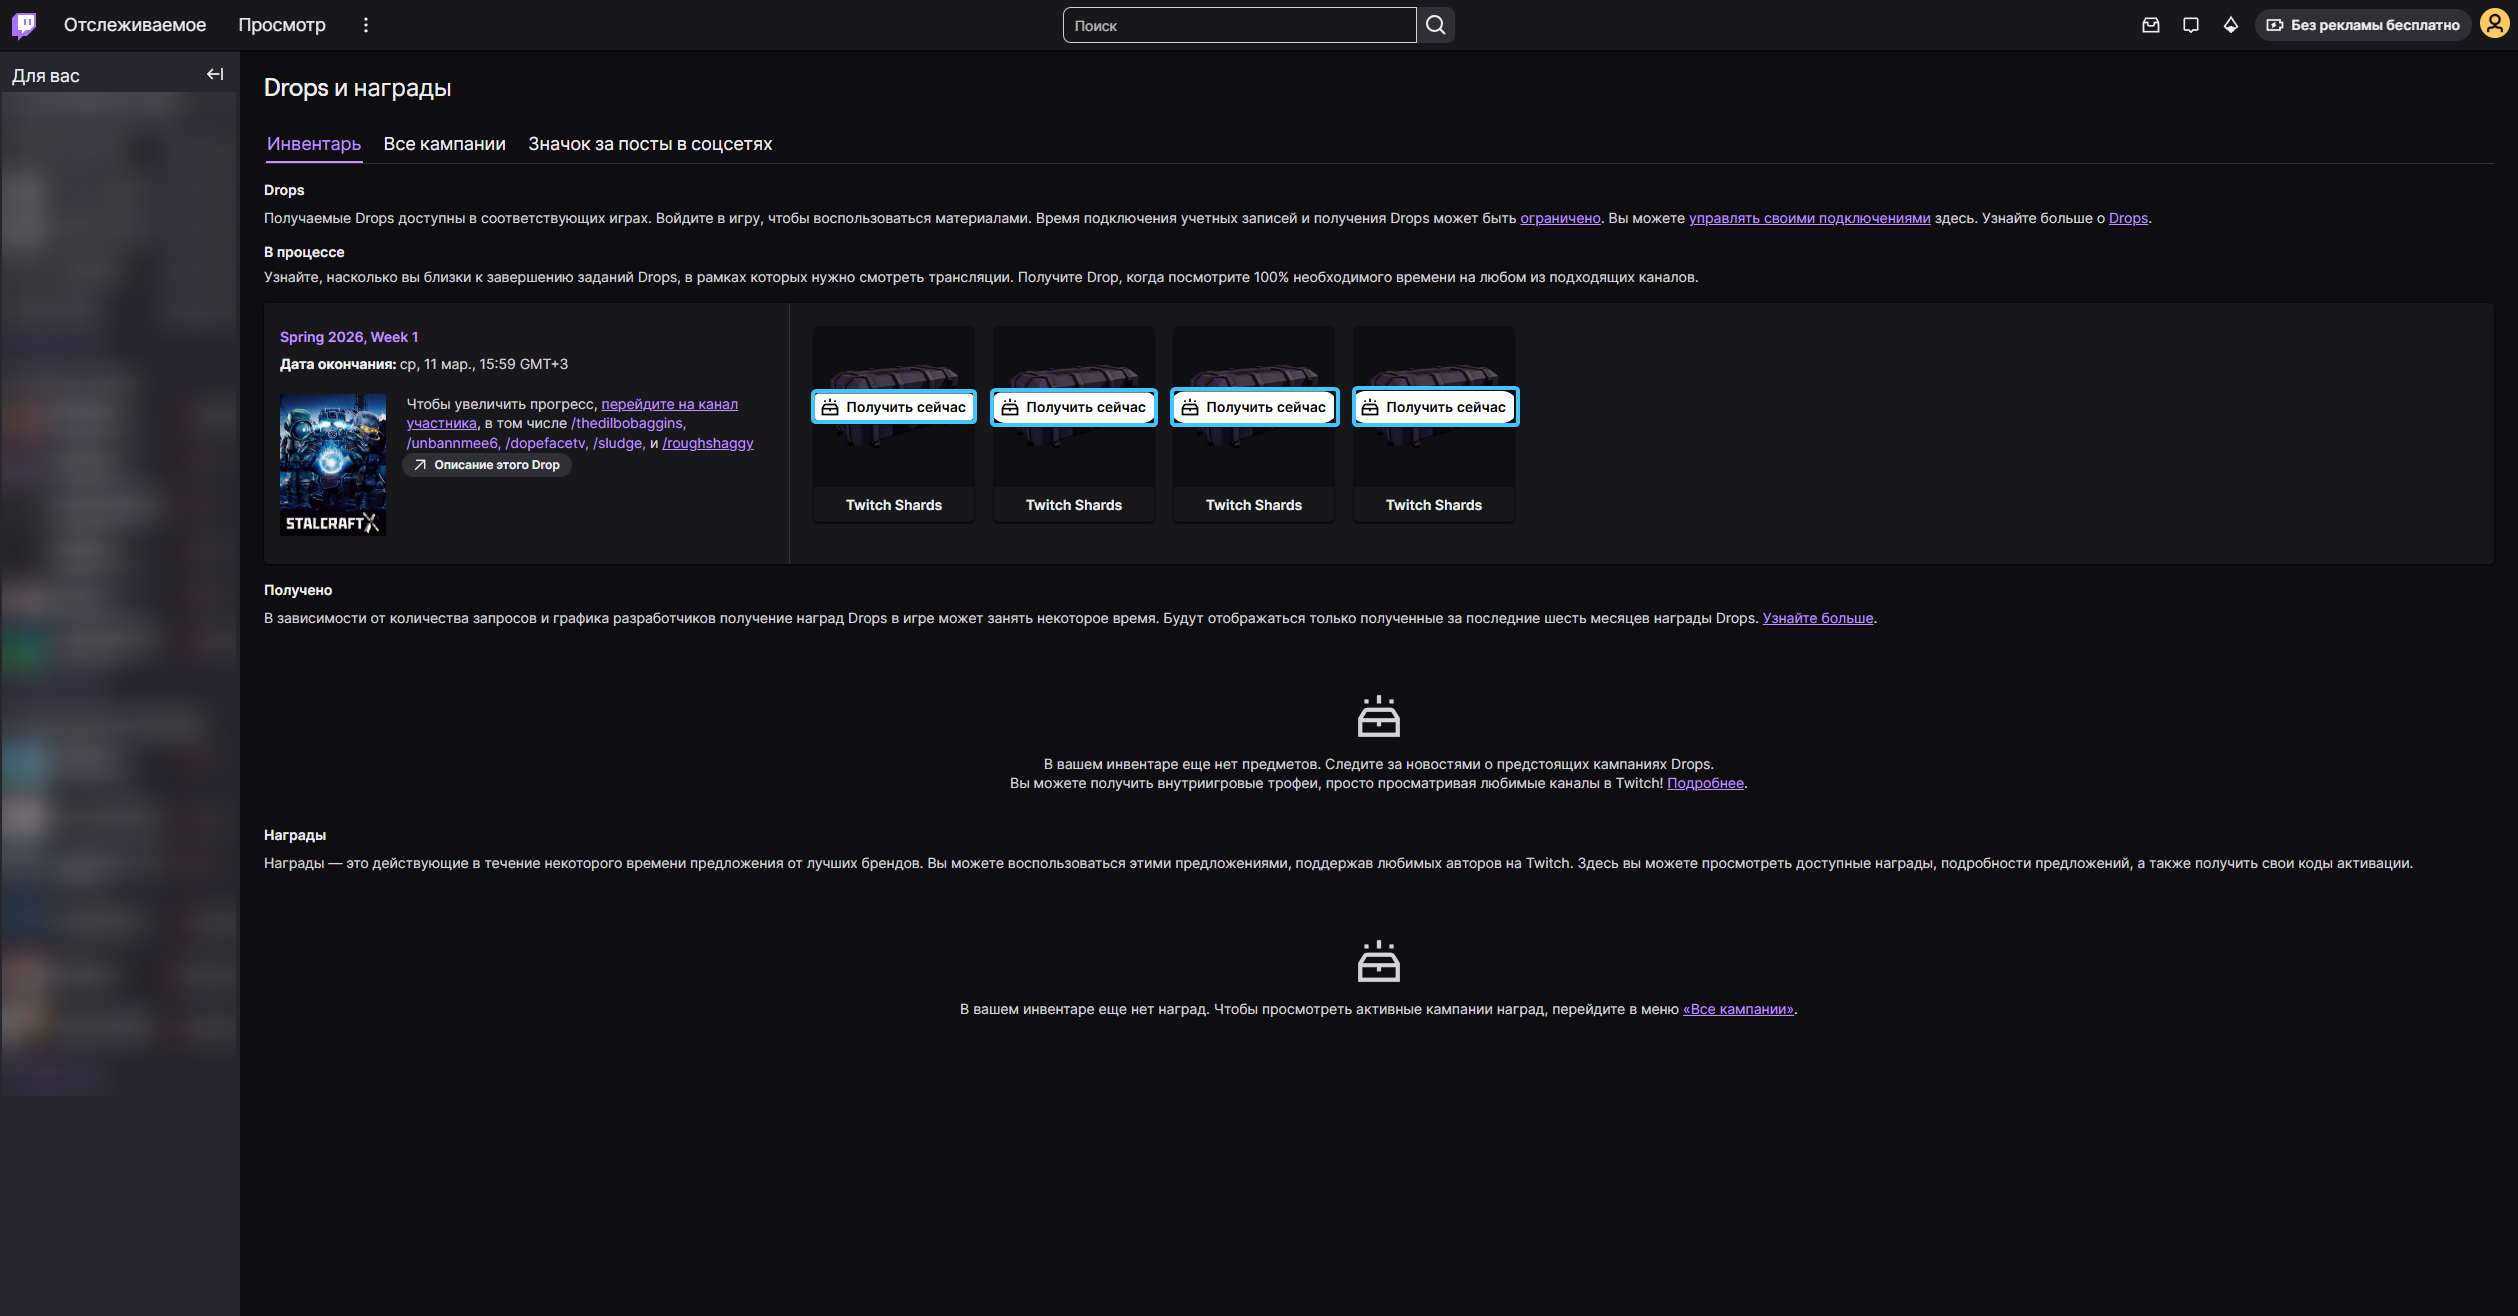2518x1316 pixels.
Task: Click the search input field
Action: pos(1238,25)
